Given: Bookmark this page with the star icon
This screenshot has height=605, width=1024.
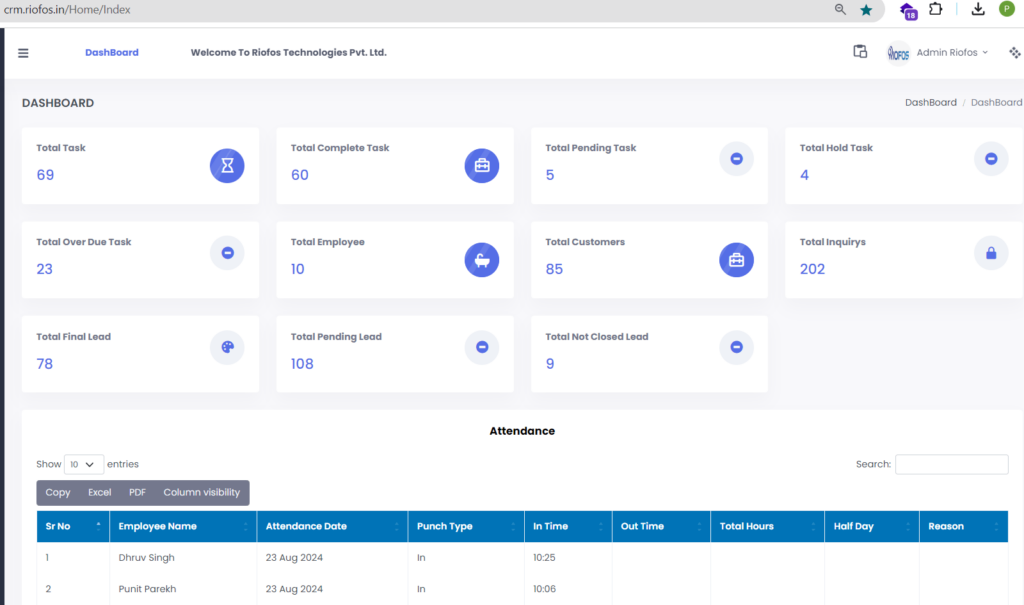Looking at the screenshot, I should point(866,10).
